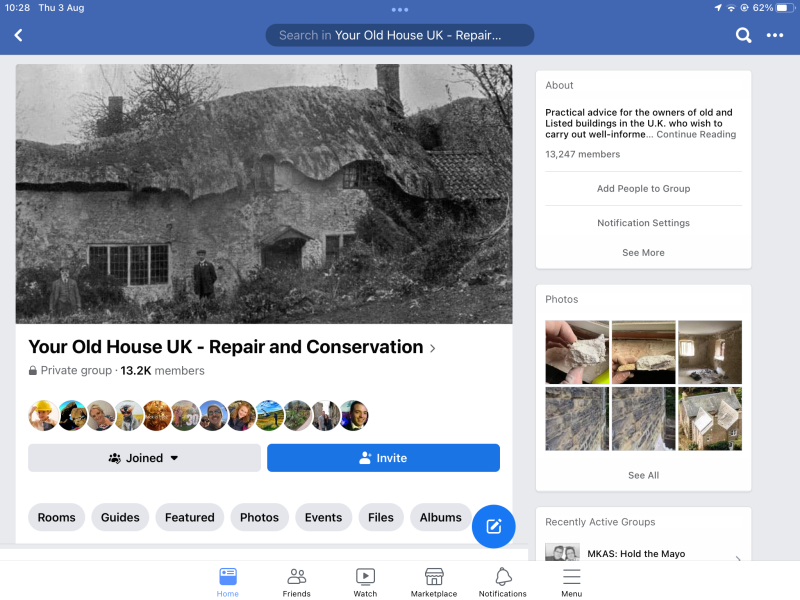Open the Menu tab
This screenshot has height=600, width=800.
tap(571, 583)
